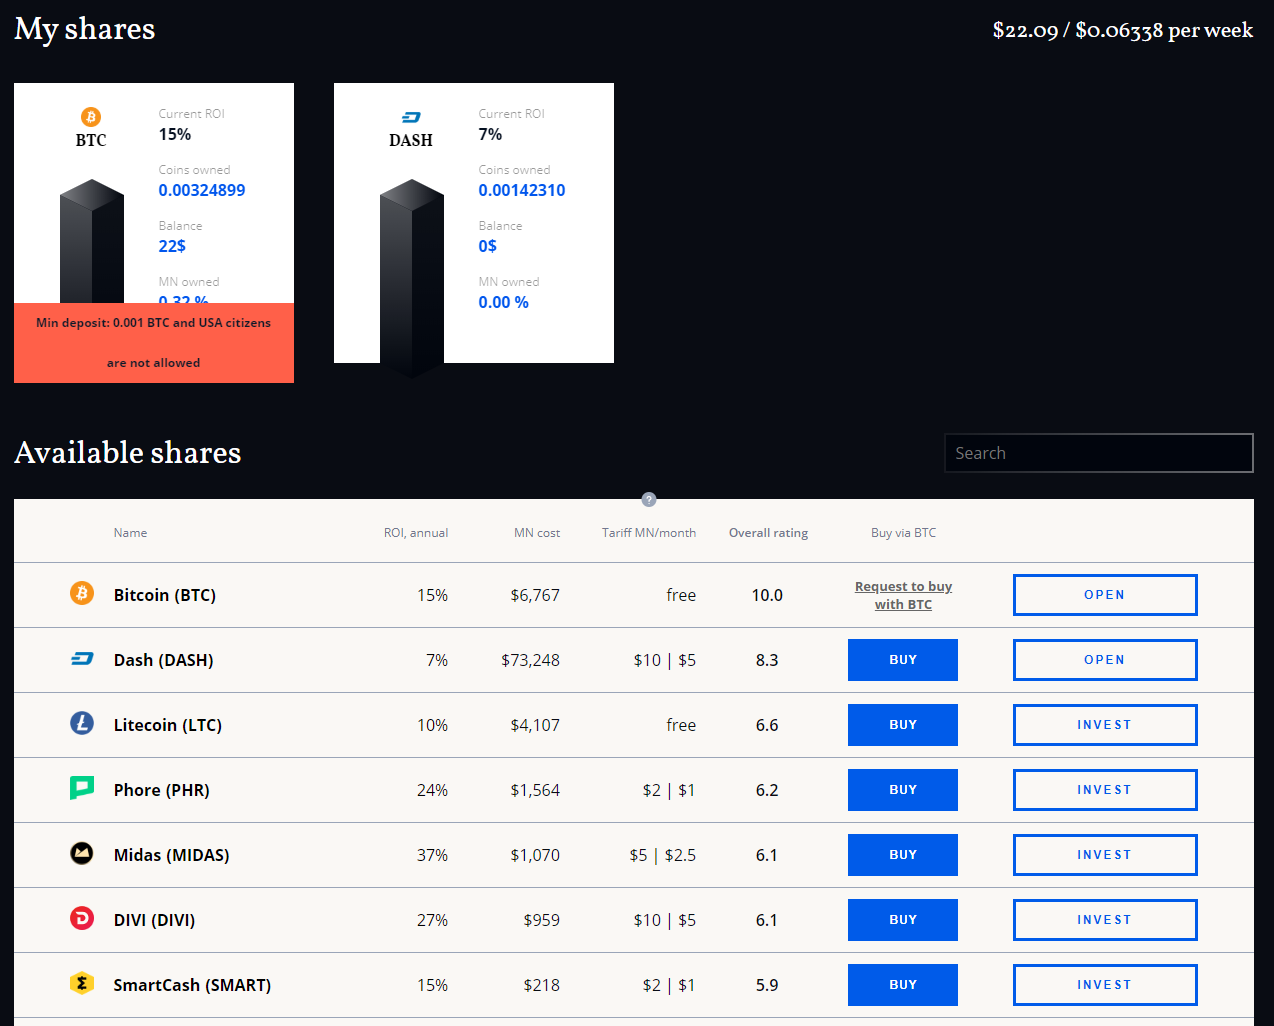Click BTC Current ROI value 15% in card
This screenshot has height=1026, width=1274.
pos(175,134)
